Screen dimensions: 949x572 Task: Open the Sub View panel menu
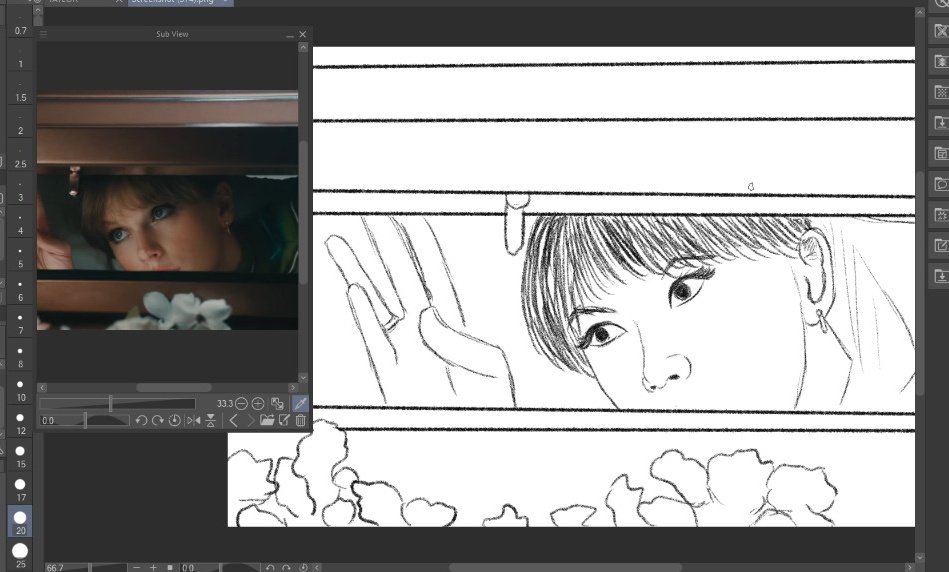(x=44, y=34)
